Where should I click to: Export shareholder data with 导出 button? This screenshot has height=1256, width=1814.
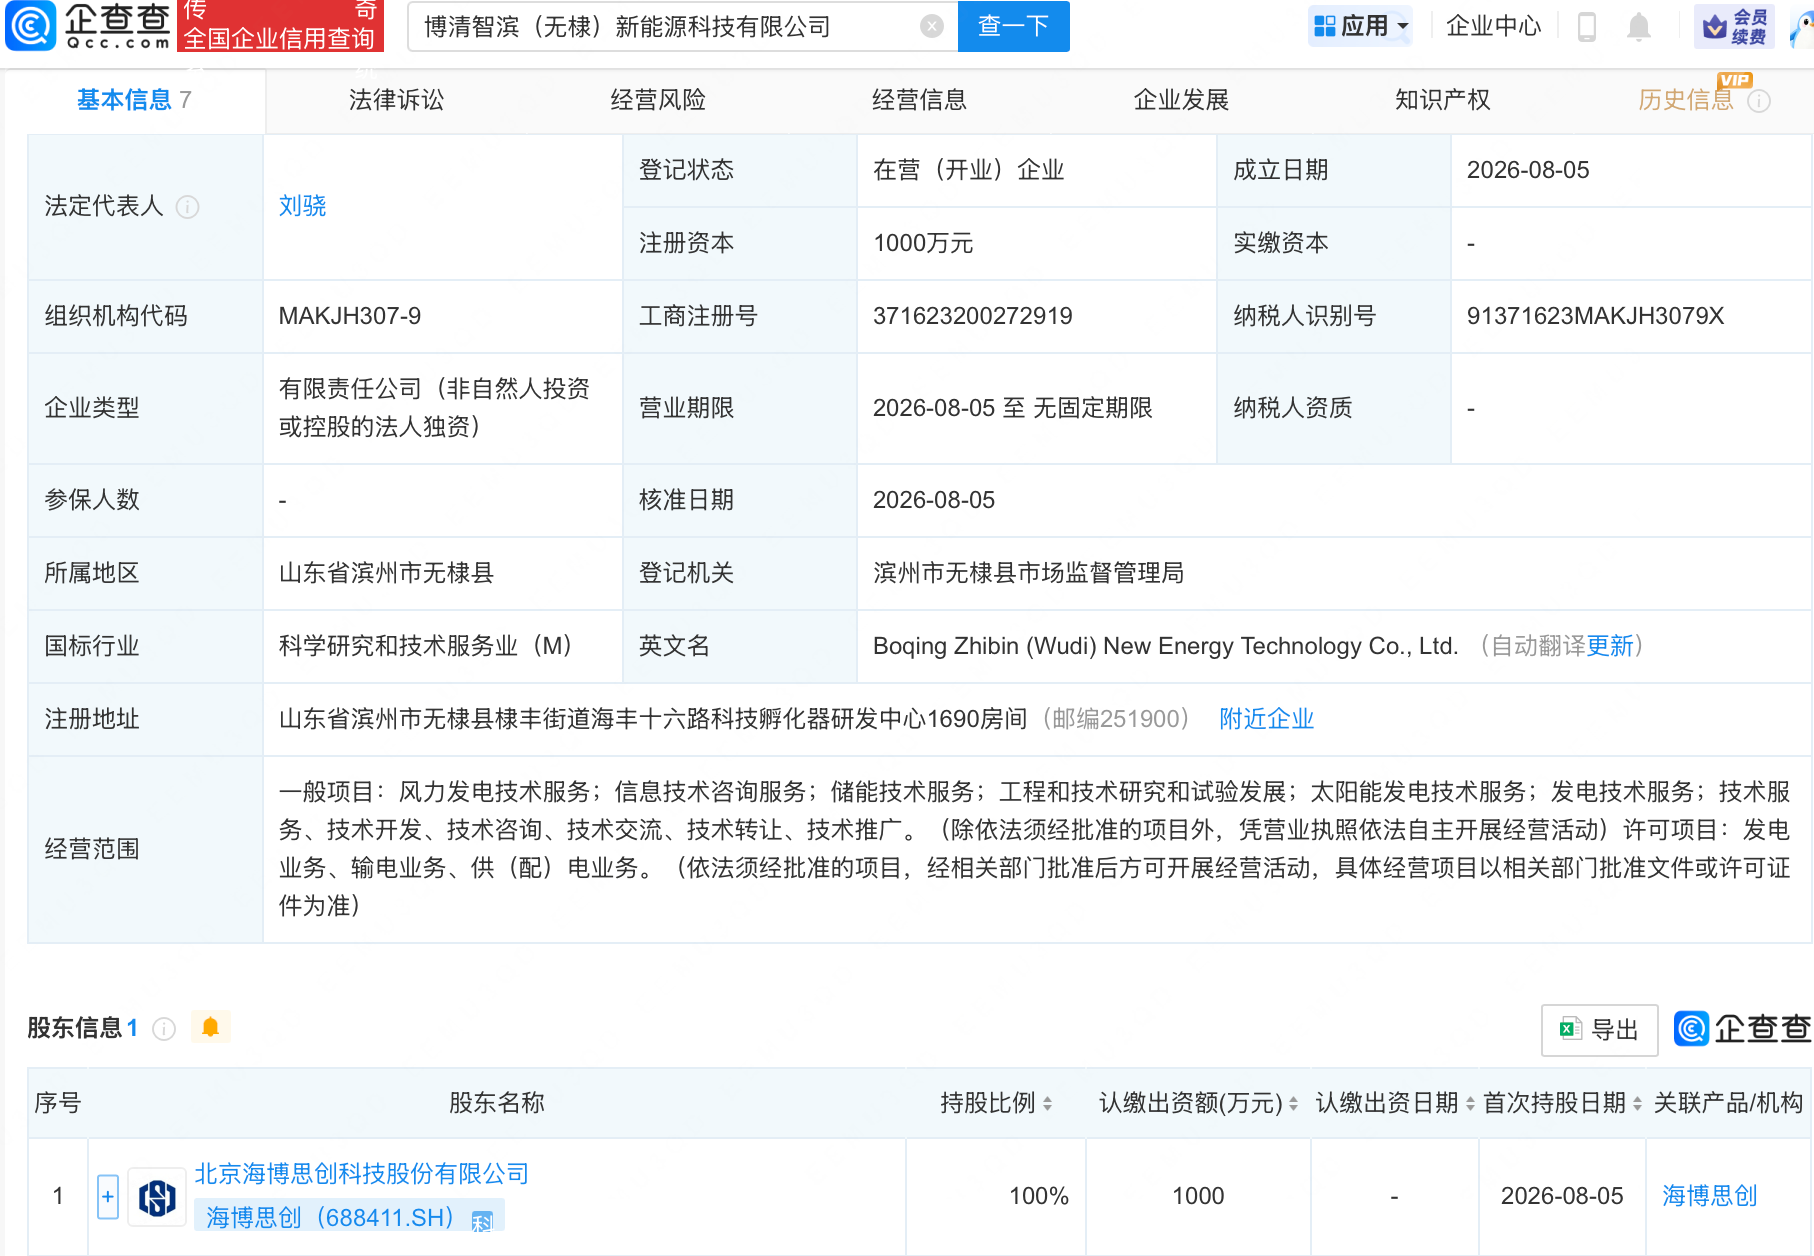(1600, 1030)
